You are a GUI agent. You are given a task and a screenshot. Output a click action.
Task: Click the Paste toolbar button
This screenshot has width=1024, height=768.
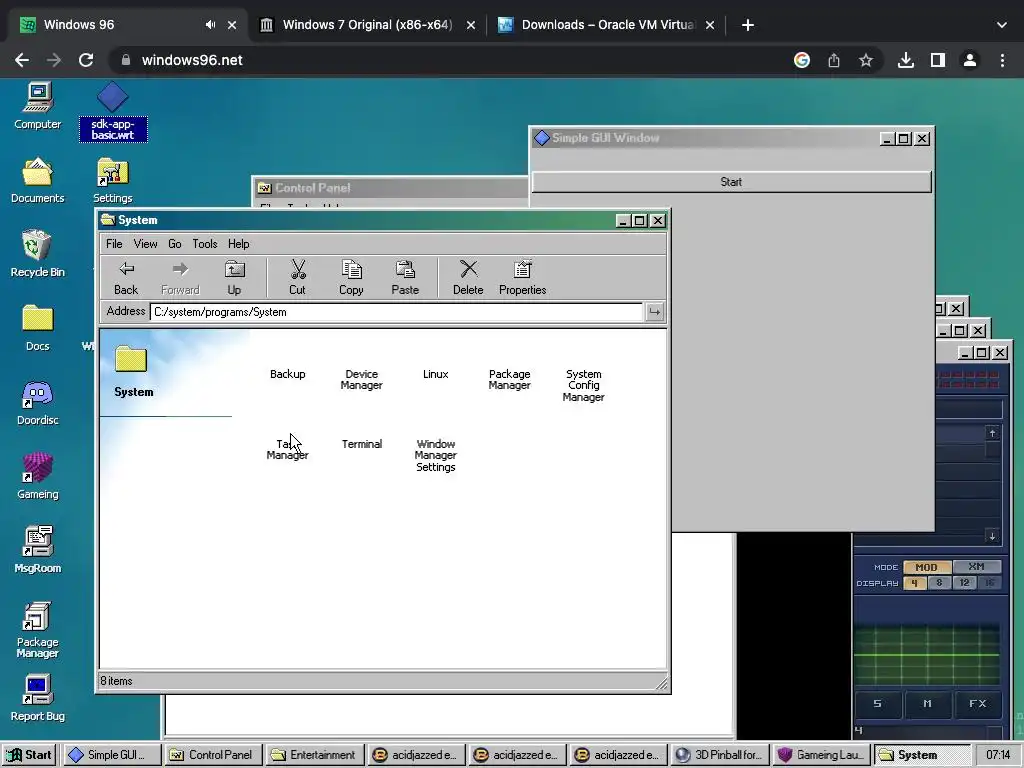(405, 278)
